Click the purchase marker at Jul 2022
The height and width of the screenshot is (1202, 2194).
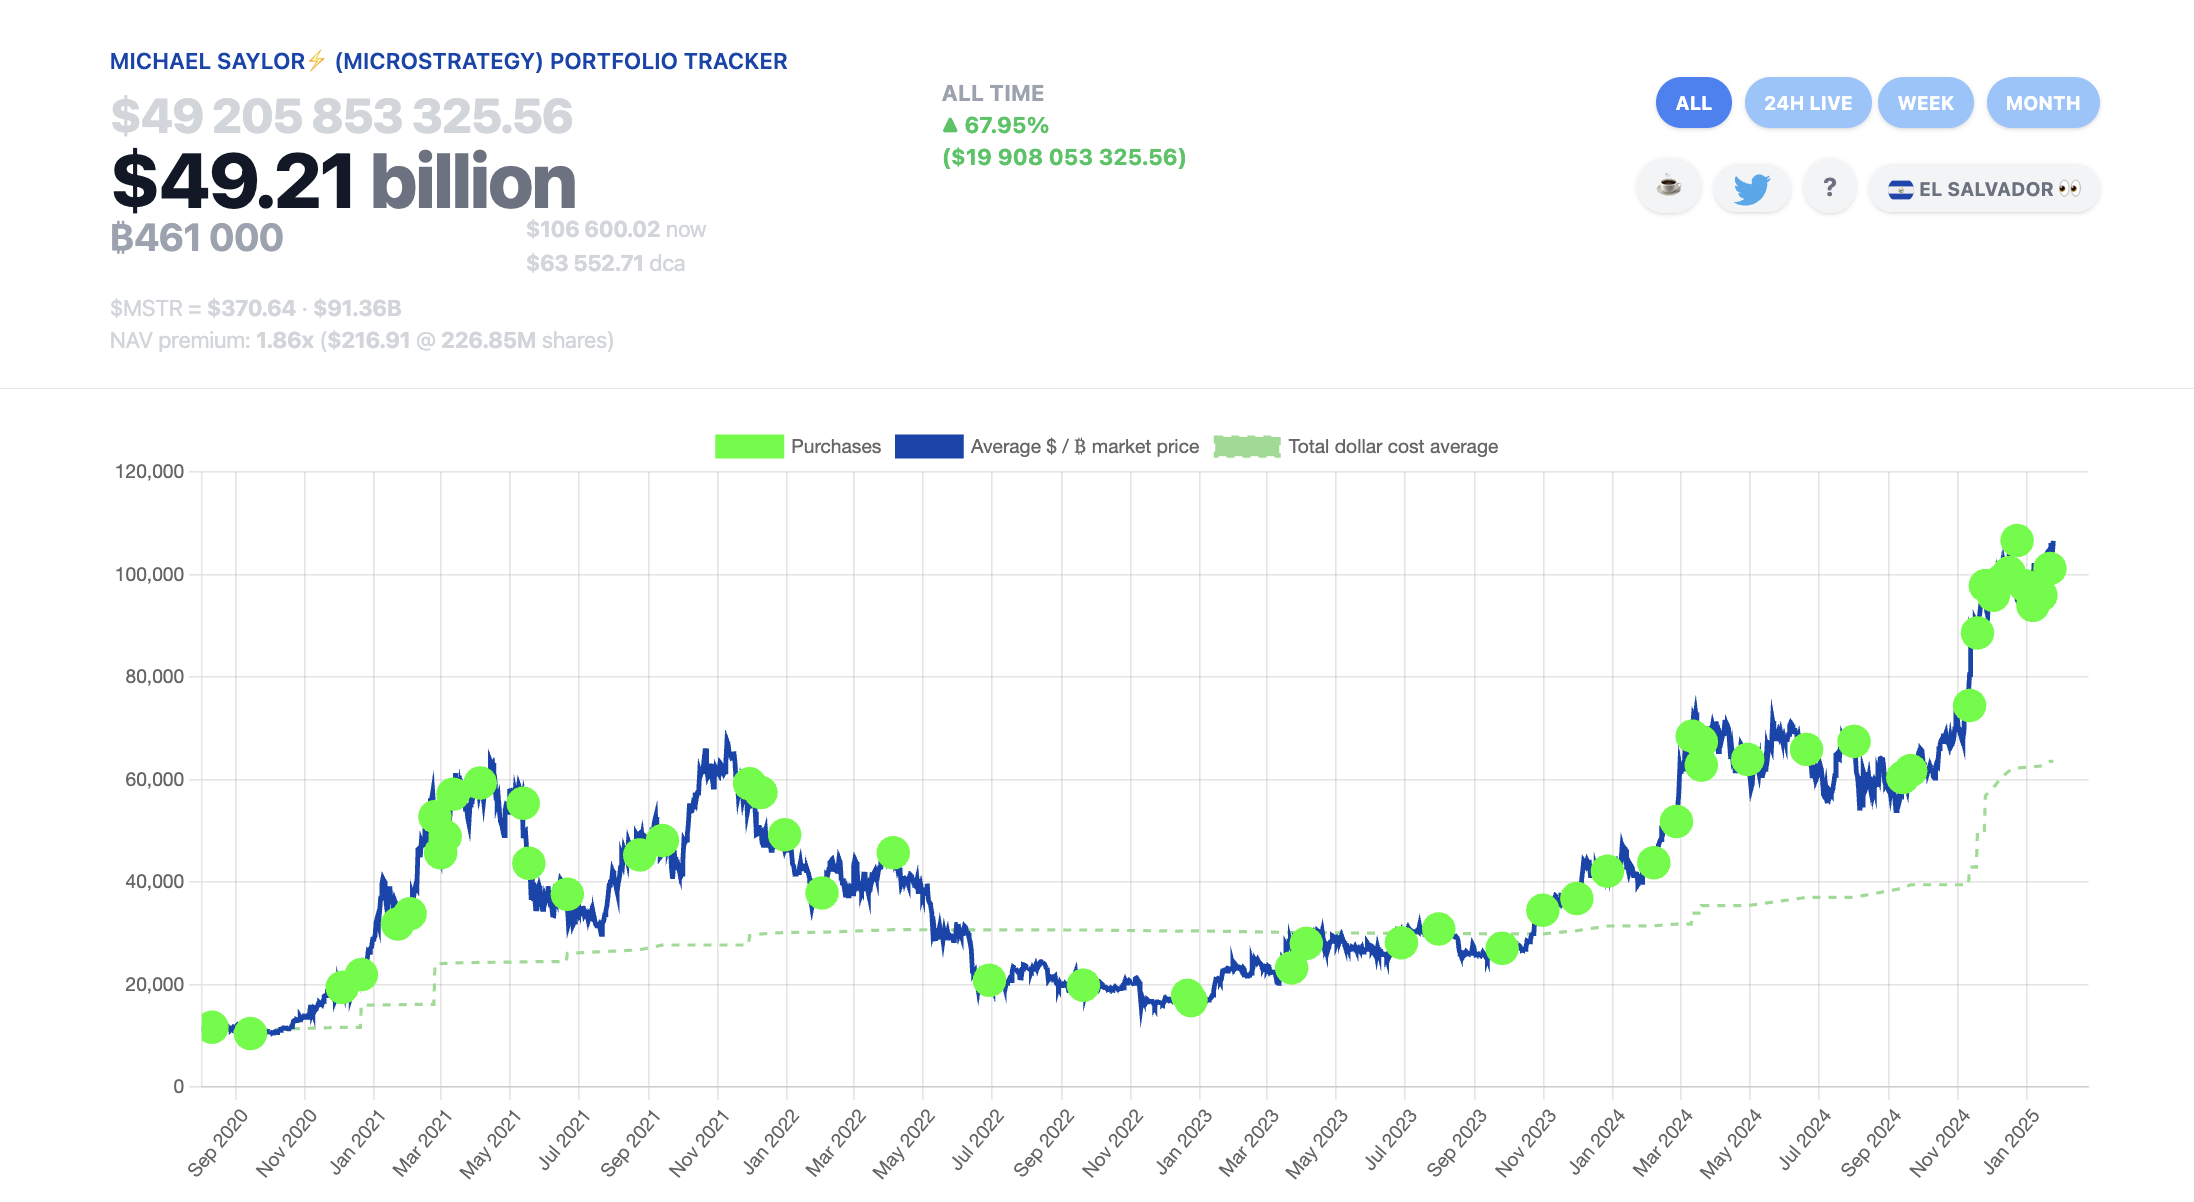coord(989,980)
